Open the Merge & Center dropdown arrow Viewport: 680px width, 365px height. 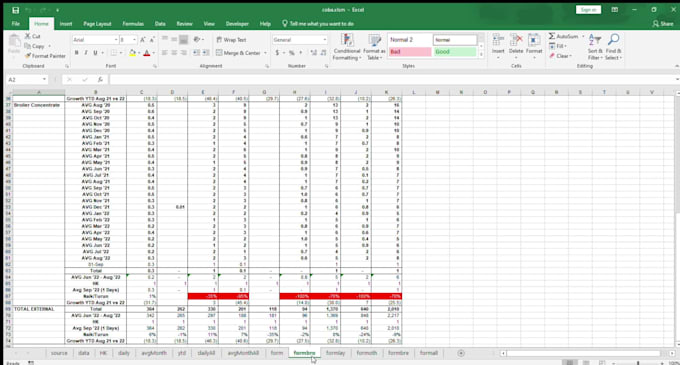click(x=265, y=53)
